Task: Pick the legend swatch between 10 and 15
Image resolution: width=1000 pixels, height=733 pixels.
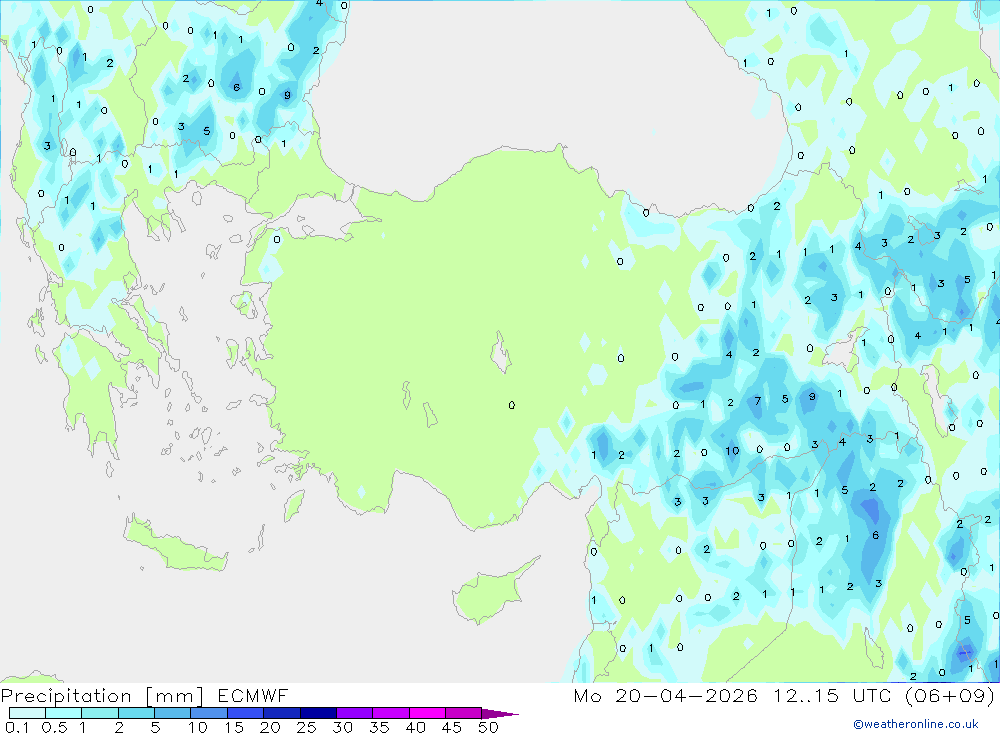Action: 209,713
